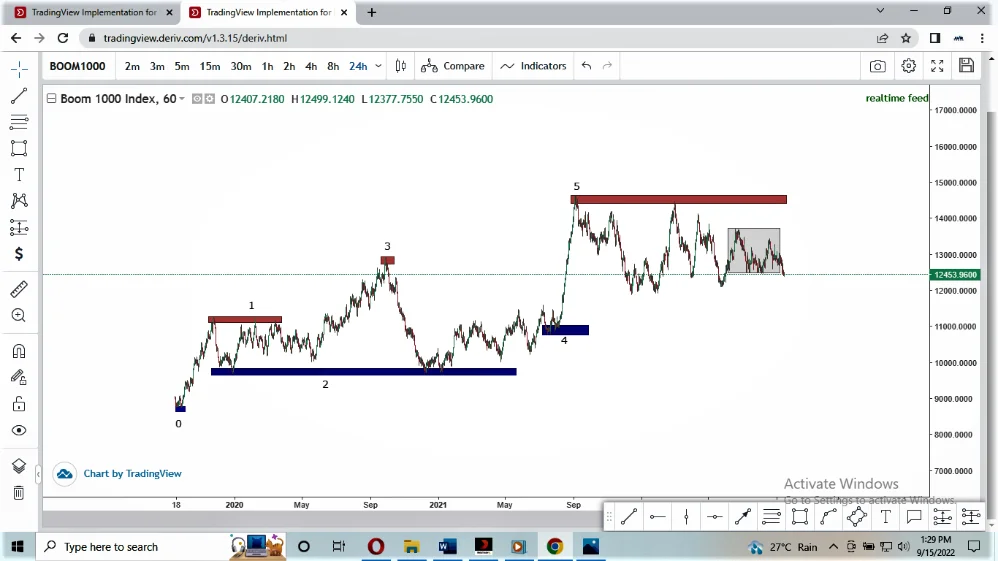This screenshot has height=561, width=998.
Task: Open Chrome from the taskbar
Action: point(554,546)
